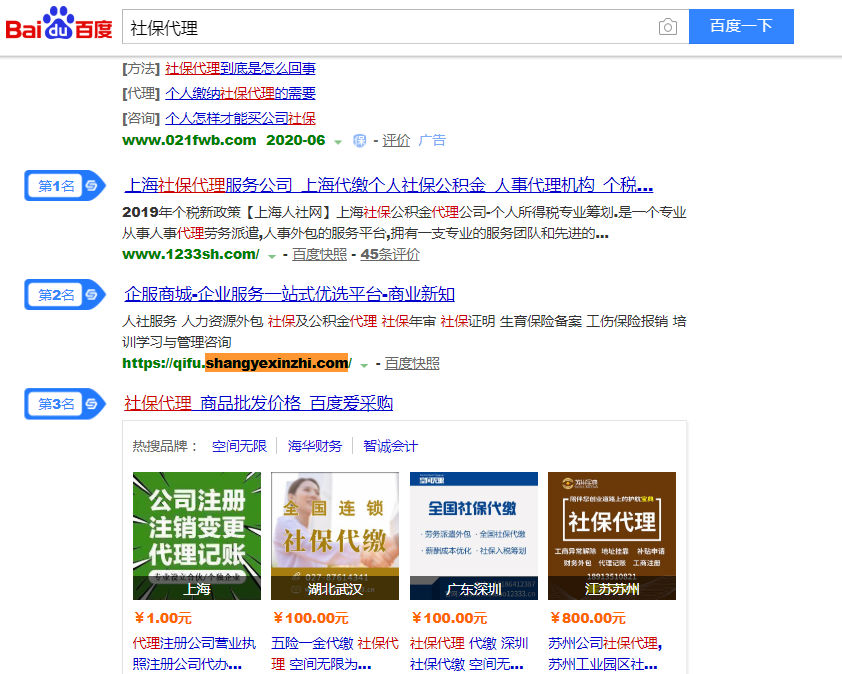This screenshot has width=842, height=674.
Task: Select hot brand 智诚会计
Action: pos(390,446)
